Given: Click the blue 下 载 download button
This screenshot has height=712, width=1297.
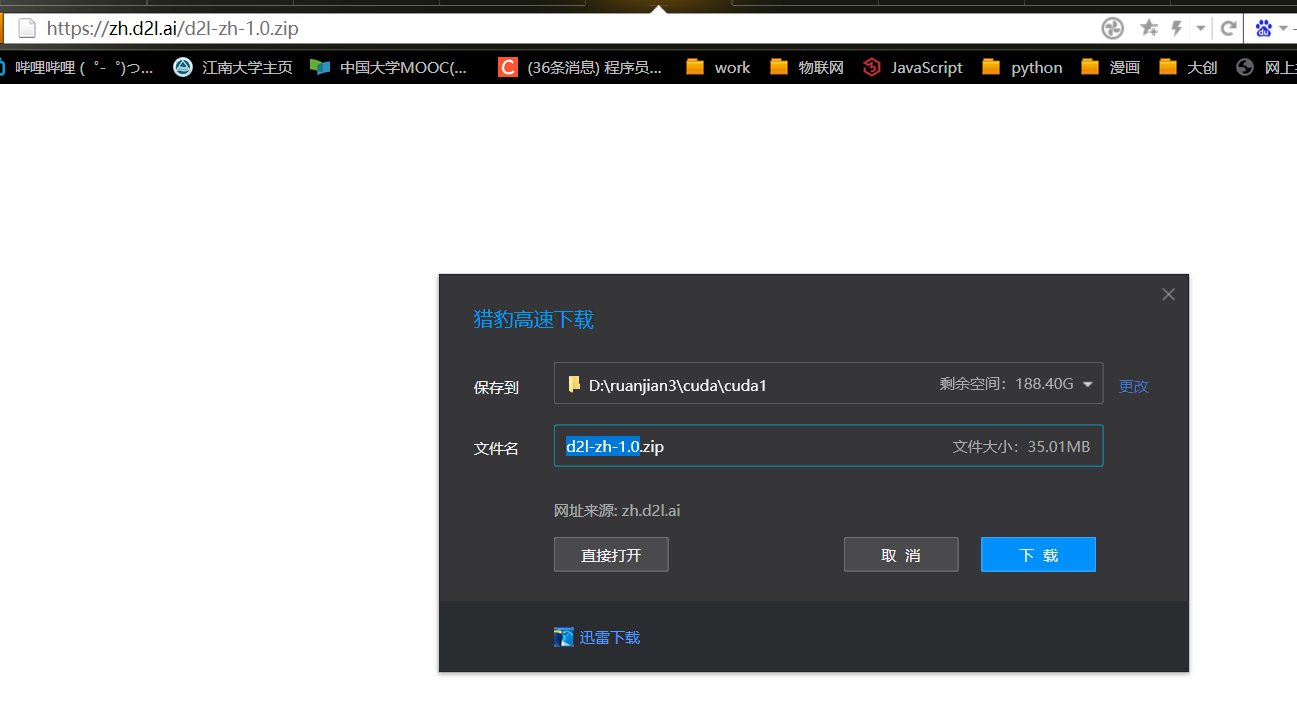Looking at the screenshot, I should 1038,555.
